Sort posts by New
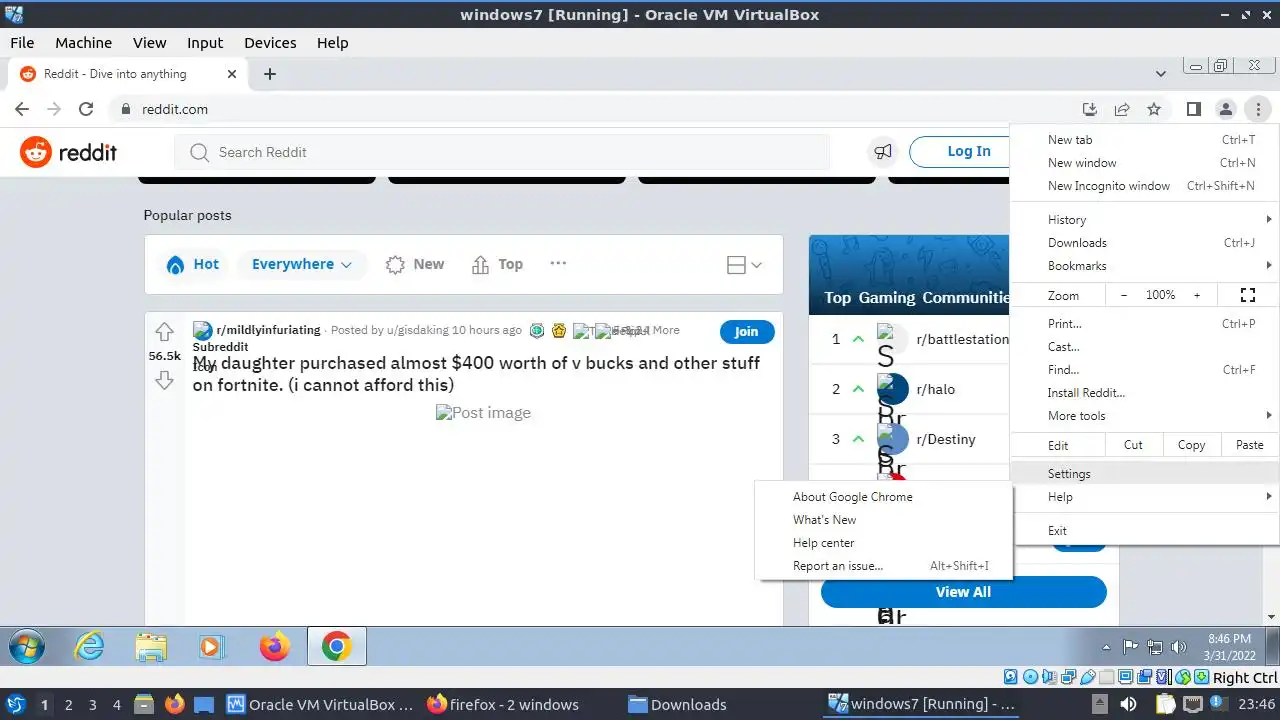Viewport: 1280px width, 720px height. [415, 264]
